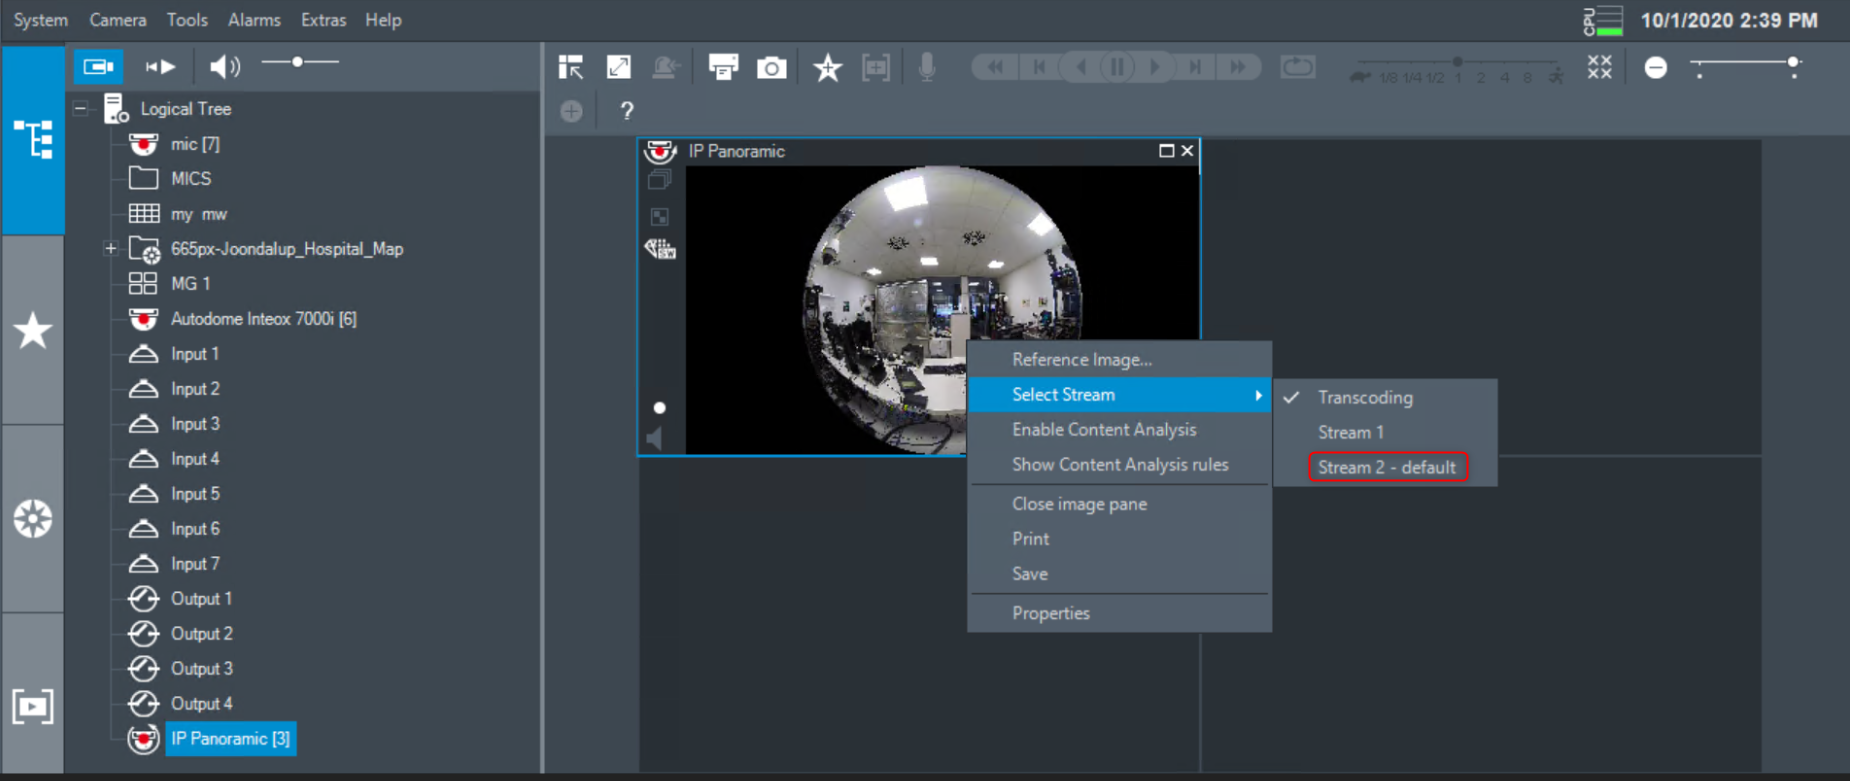Image resolution: width=1850 pixels, height=781 pixels.
Task: Select Autodome Inteox 7000i camera in tree
Action: pos(263,319)
